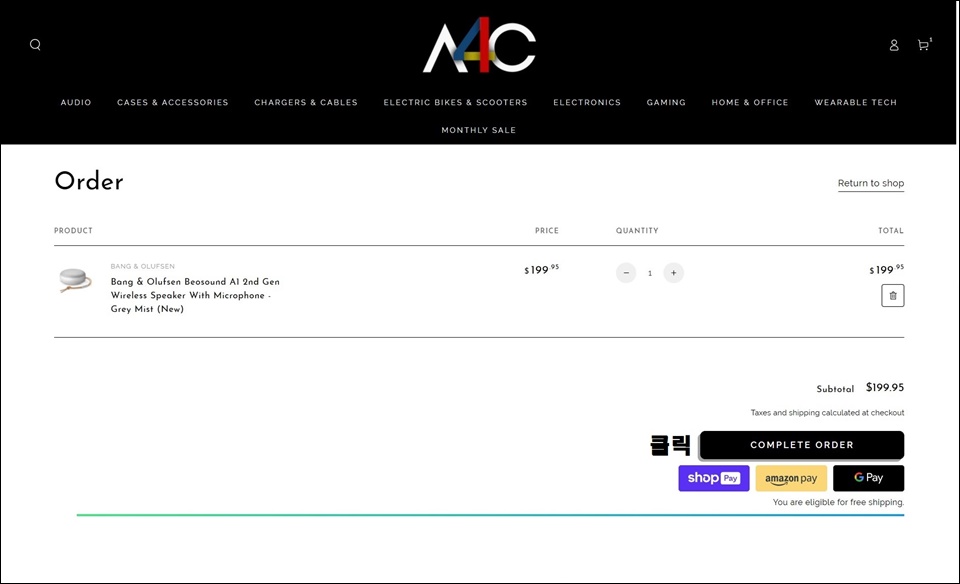Click the Bang & Olufsen brand label
The height and width of the screenshot is (584, 960).
pyautogui.click(x=143, y=266)
